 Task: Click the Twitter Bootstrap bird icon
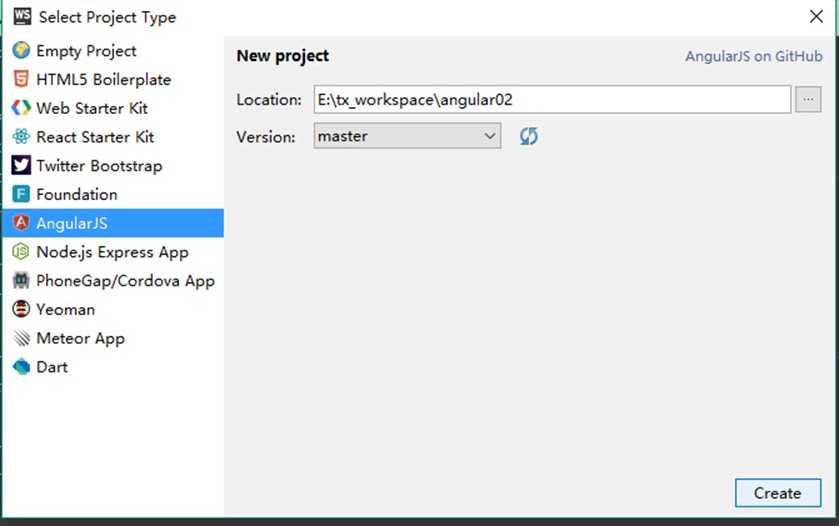(x=21, y=165)
